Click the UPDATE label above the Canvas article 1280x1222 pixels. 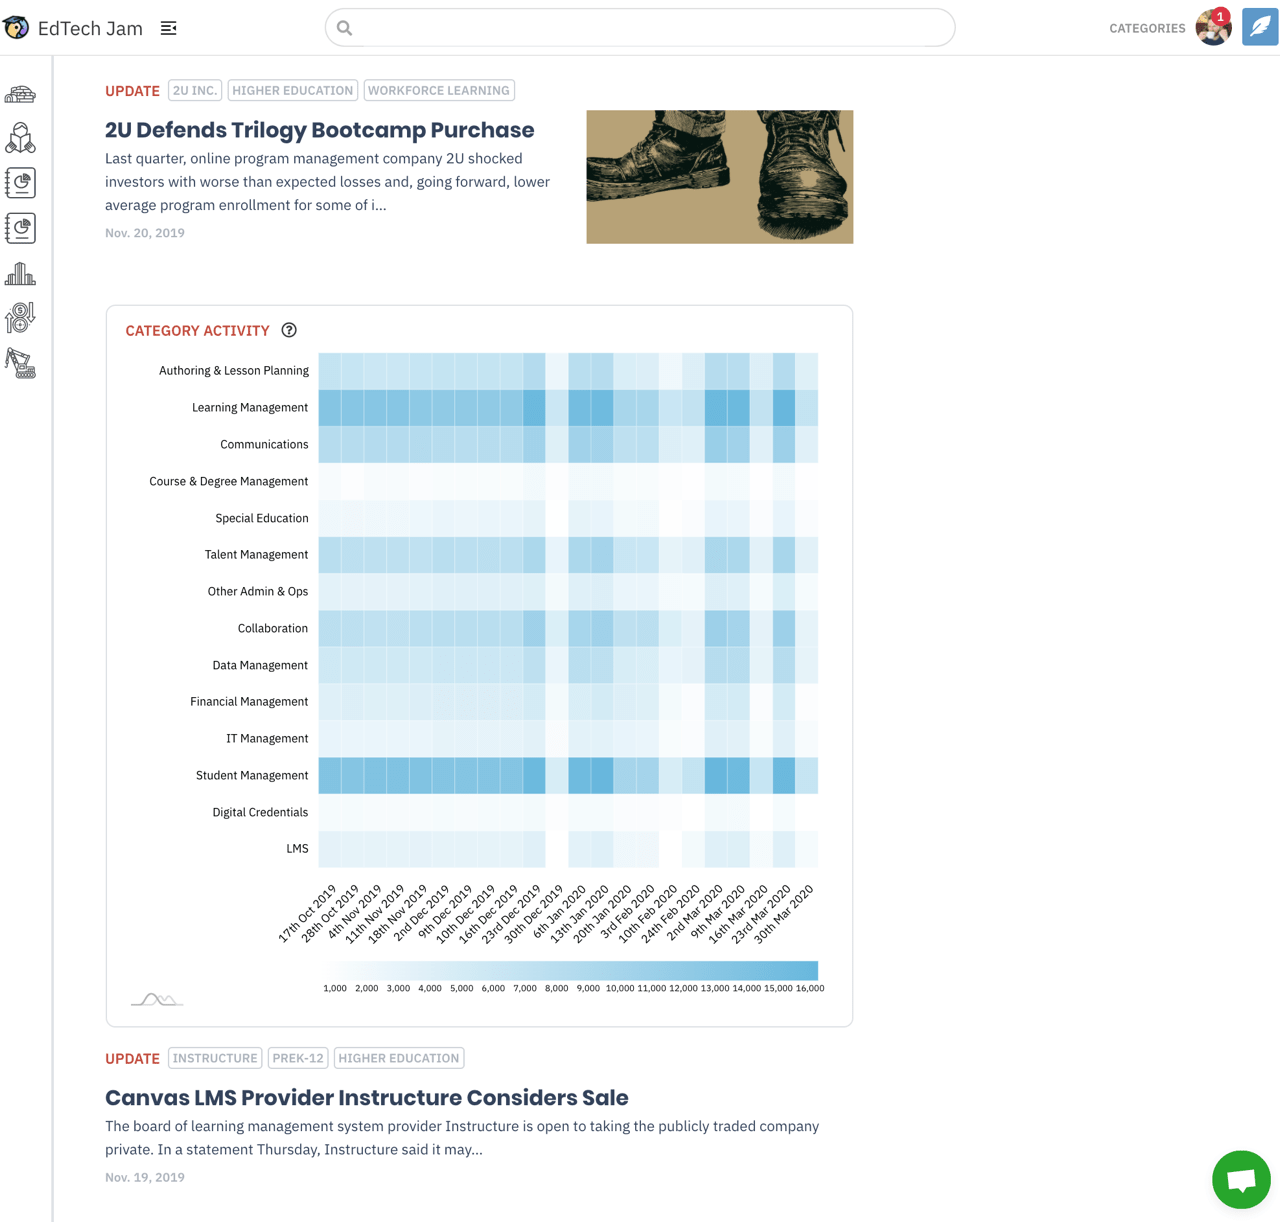pos(132,1059)
